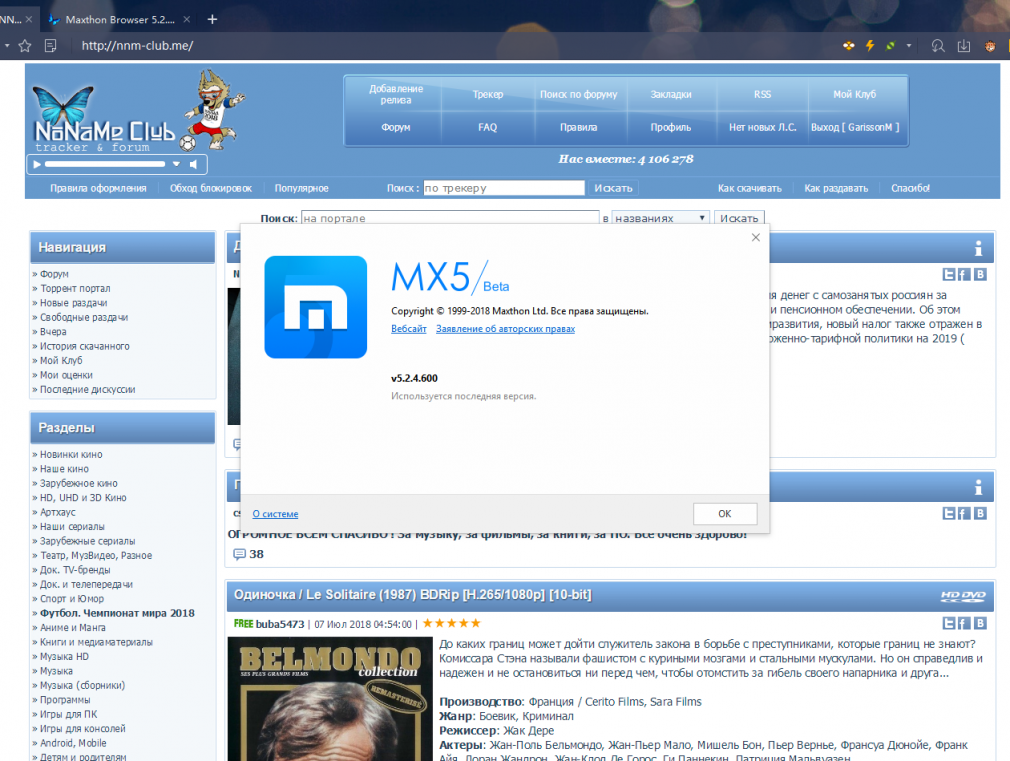Click the HD DVD category icon
1010x761 pixels.
tap(963, 597)
